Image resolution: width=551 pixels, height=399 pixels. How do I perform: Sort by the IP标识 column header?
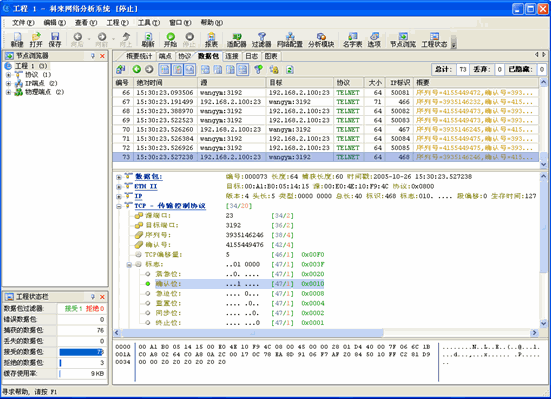[x=399, y=83]
